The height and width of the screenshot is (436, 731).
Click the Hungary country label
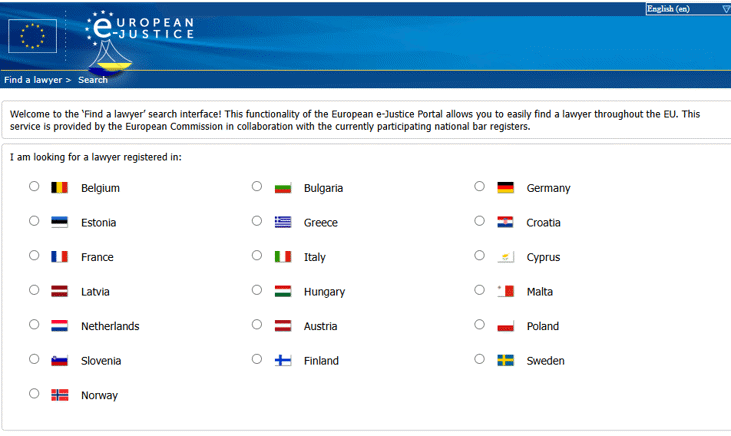coord(324,292)
